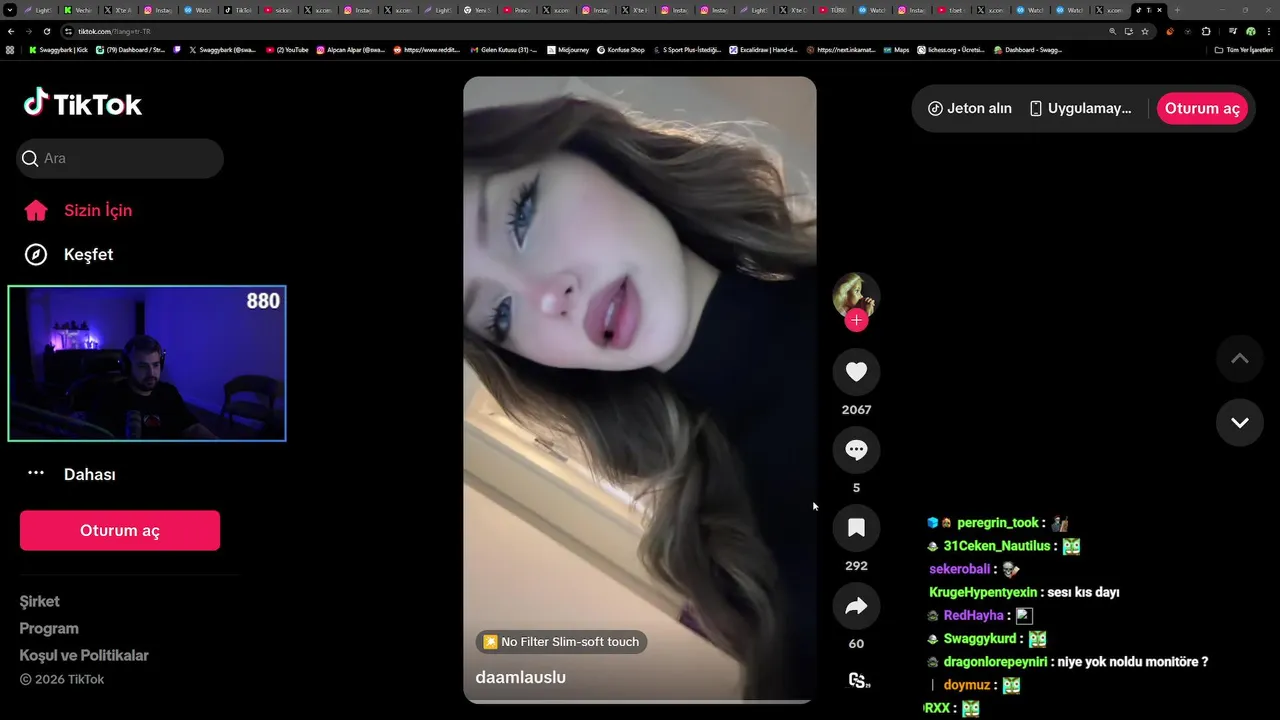The image size is (1280, 720).
Task: Open the Tüm Yer İşaretleri bookmarks folder
Action: point(1246,50)
